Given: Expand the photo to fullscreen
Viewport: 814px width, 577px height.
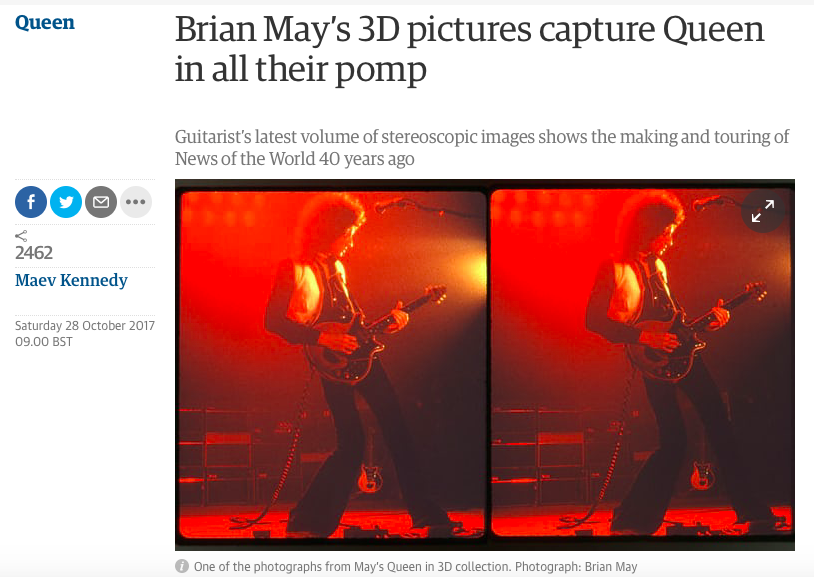Looking at the screenshot, I should pyautogui.click(x=763, y=211).
